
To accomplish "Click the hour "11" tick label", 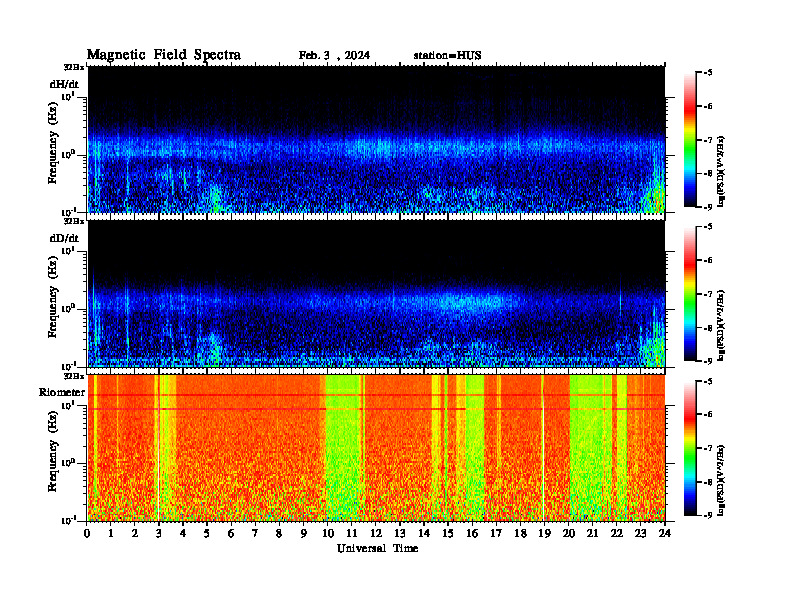I will point(352,534).
